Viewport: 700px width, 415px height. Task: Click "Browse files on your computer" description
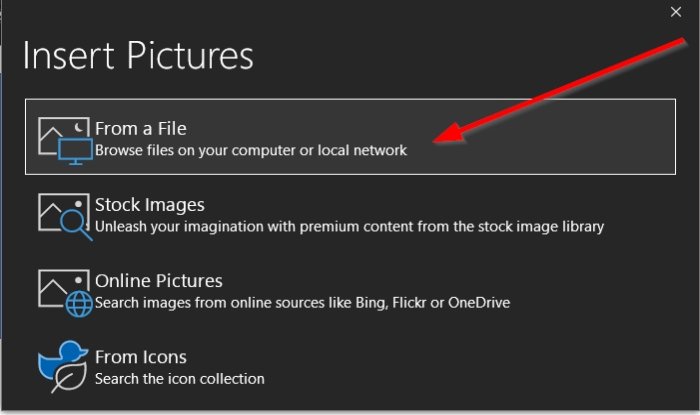point(251,150)
